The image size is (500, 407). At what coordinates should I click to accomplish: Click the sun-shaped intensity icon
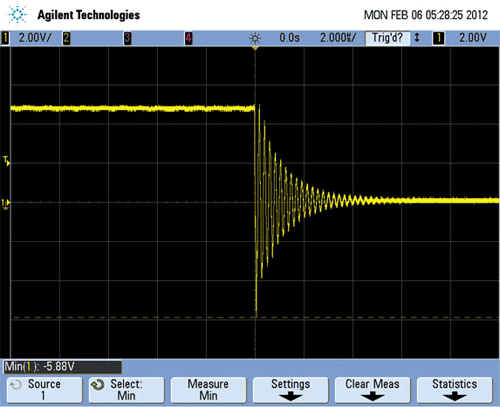[255, 39]
